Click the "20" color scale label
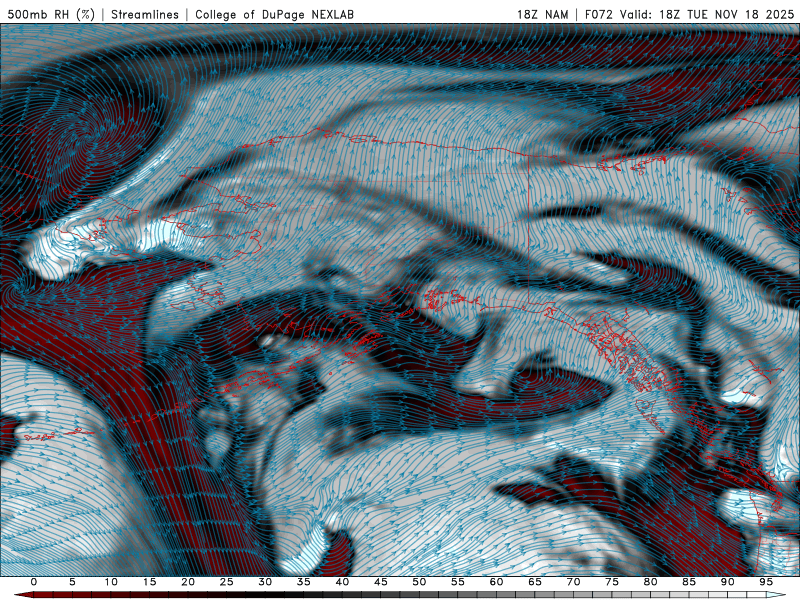Screen dimensions: 800x600 (x=188, y=582)
